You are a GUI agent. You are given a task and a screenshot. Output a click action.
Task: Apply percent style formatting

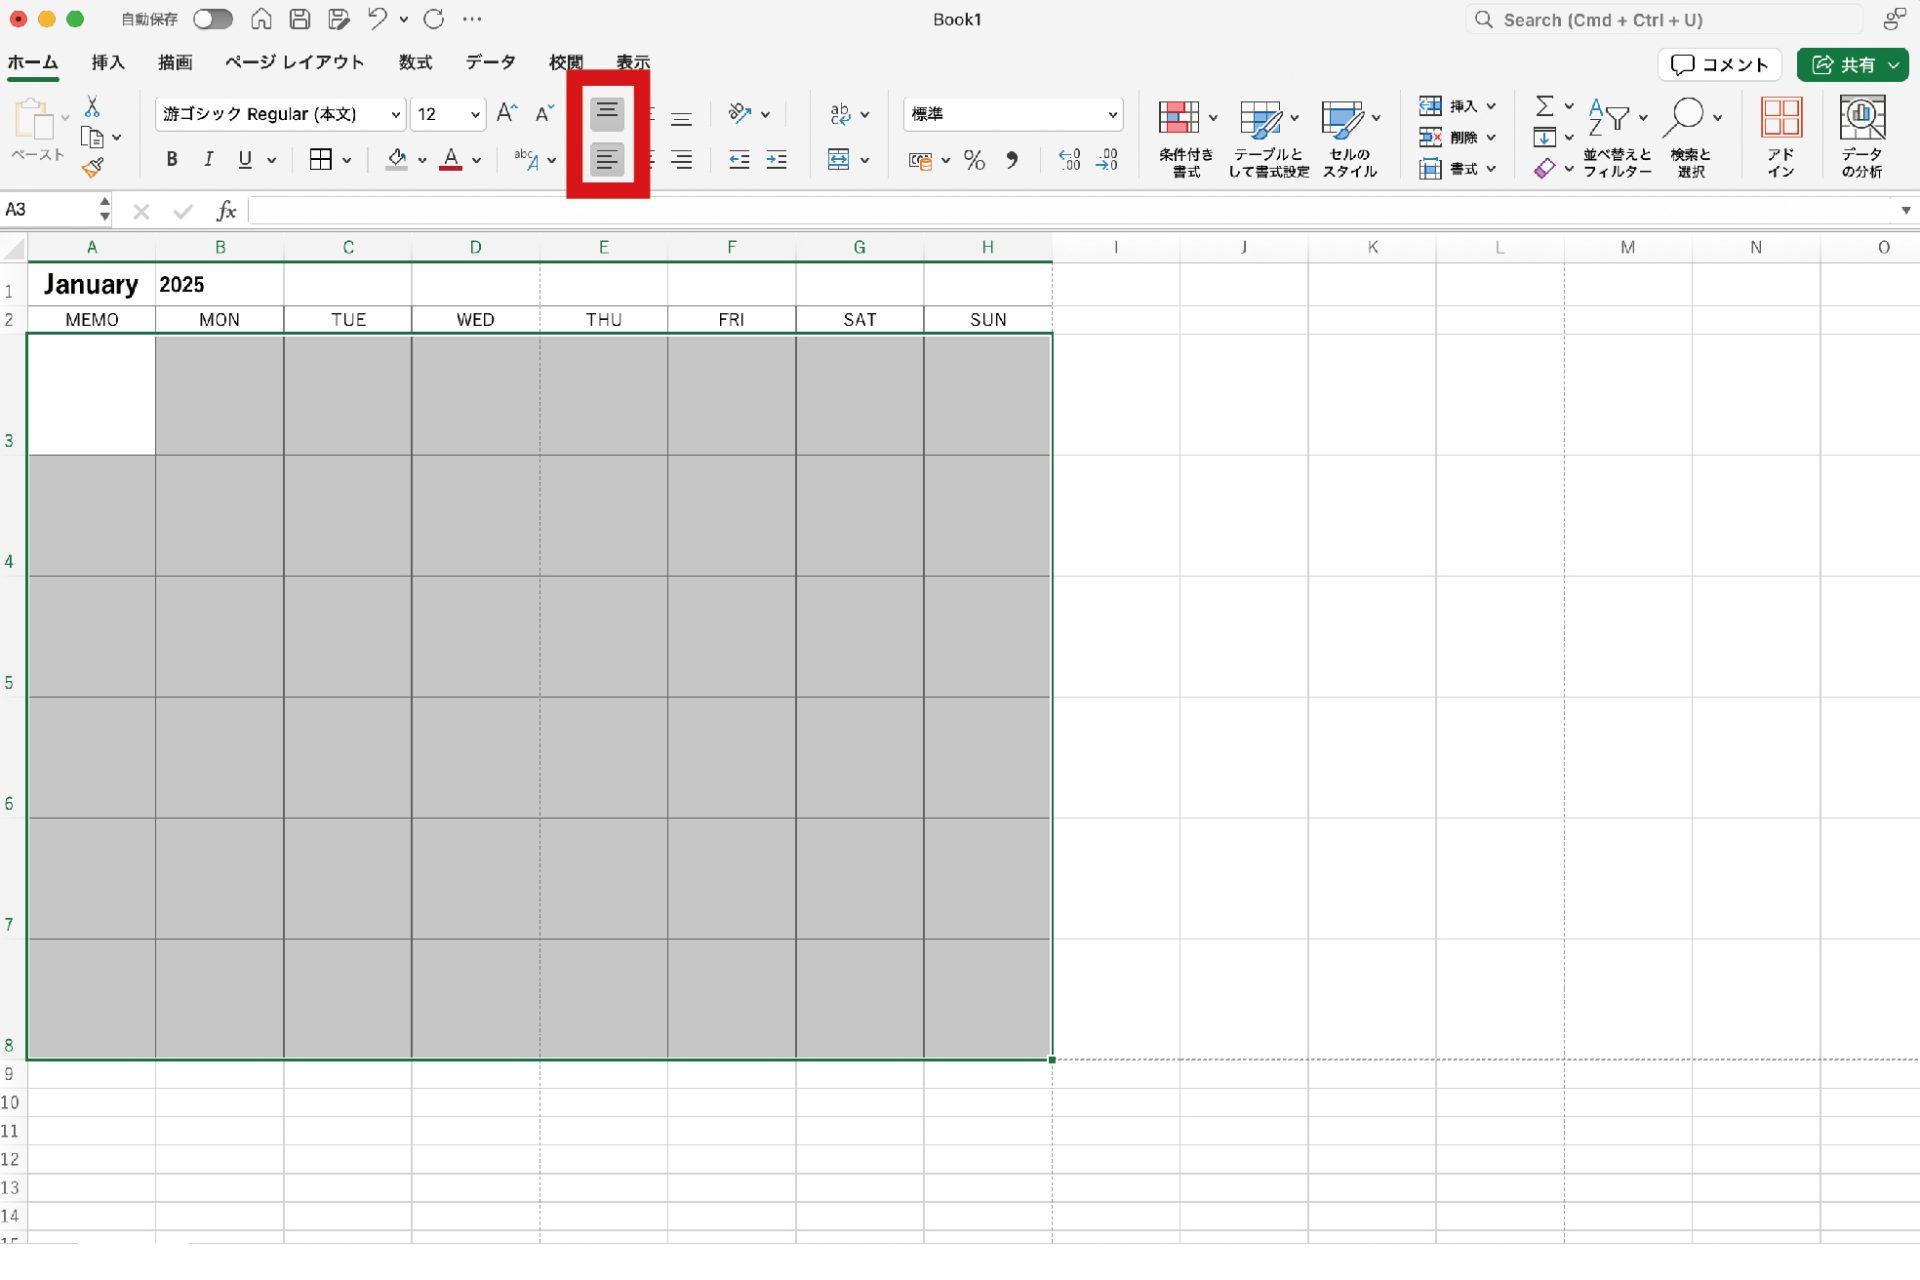point(974,160)
